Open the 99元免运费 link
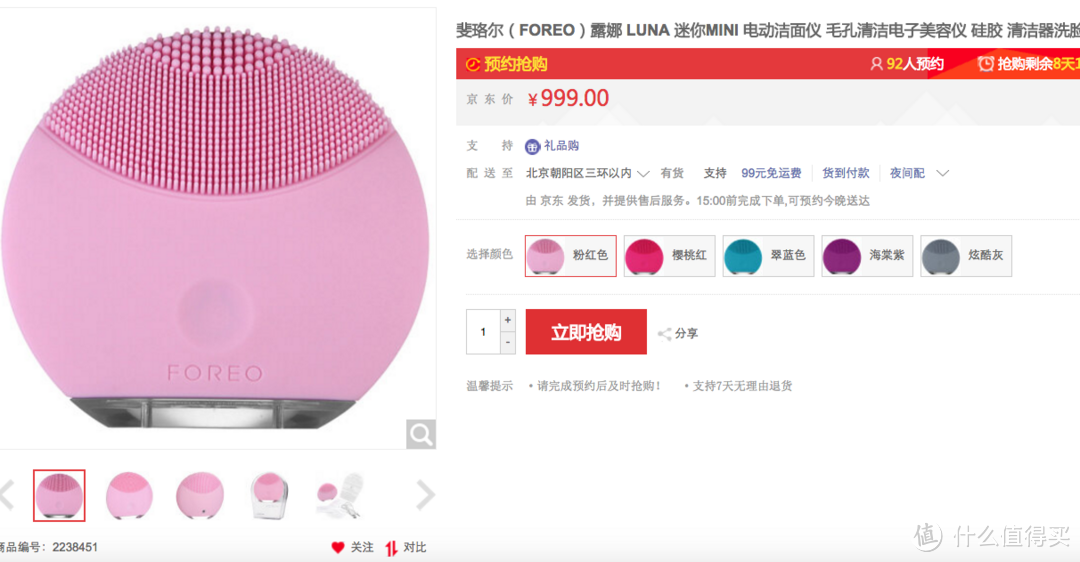Screen dimensions: 1080x562 [771, 174]
